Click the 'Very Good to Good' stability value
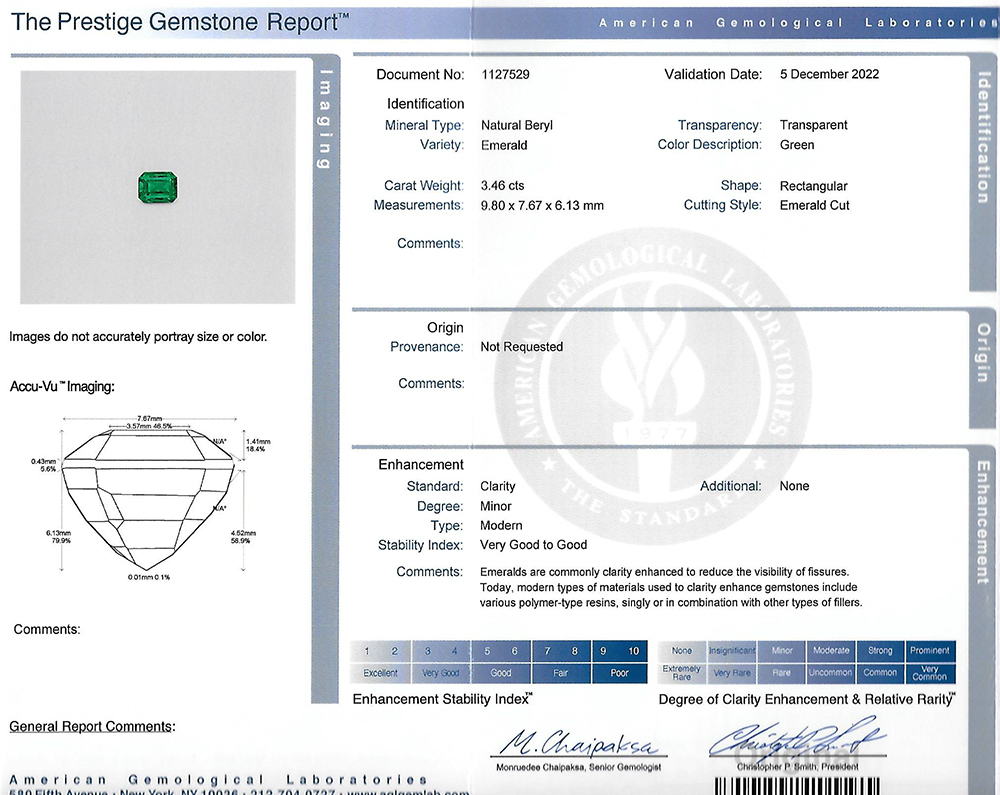1000x795 pixels. [533, 545]
